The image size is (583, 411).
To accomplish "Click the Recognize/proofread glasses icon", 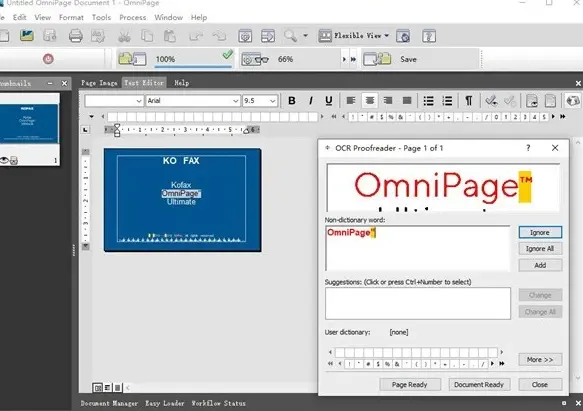I will click(x=255, y=59).
